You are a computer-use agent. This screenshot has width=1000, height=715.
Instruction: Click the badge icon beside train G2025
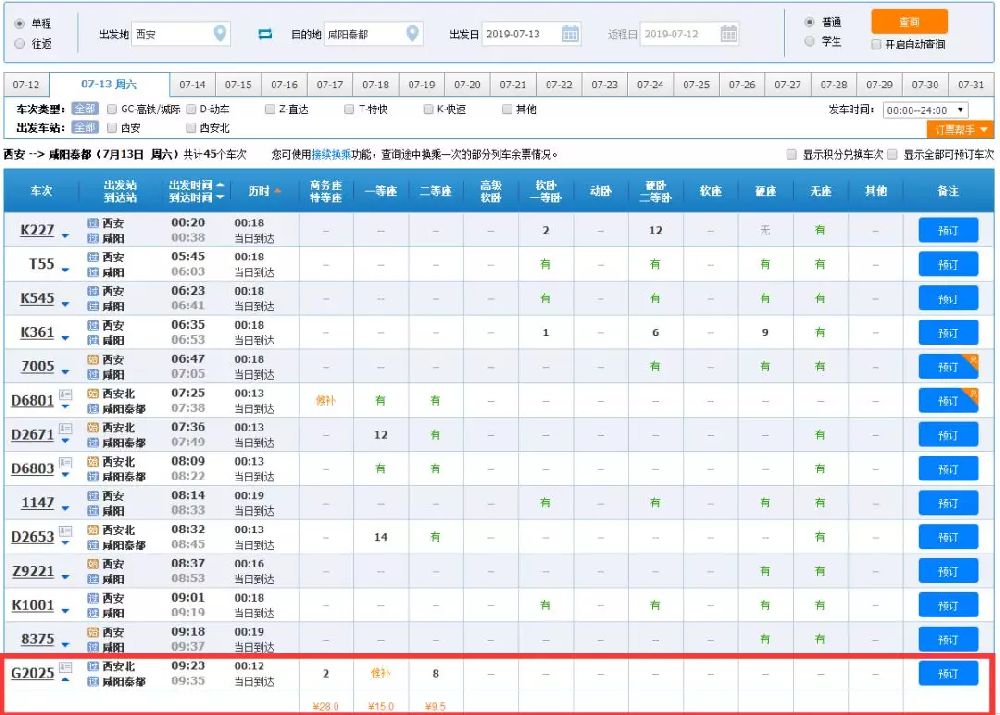[x=66, y=668]
